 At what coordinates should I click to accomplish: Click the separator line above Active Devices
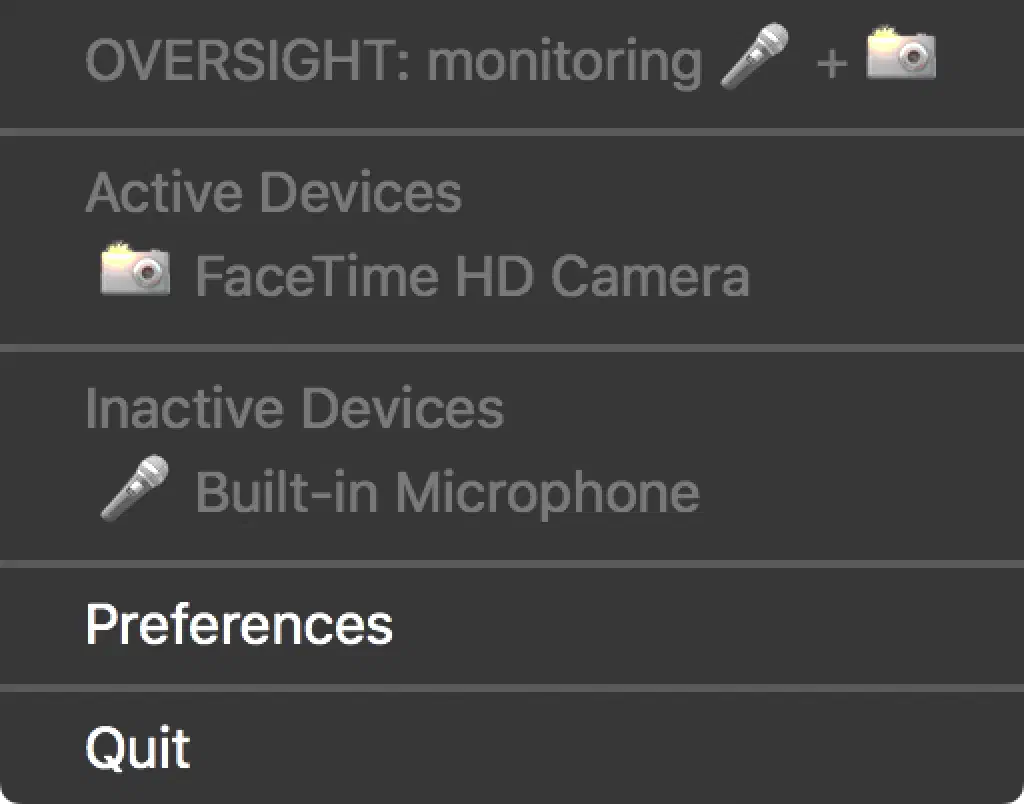tap(512, 131)
